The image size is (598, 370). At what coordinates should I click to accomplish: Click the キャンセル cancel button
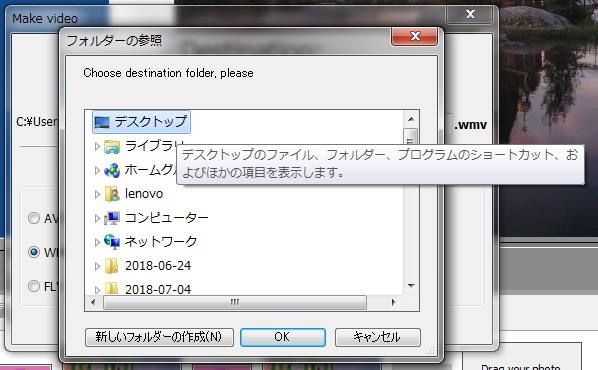[378, 337]
